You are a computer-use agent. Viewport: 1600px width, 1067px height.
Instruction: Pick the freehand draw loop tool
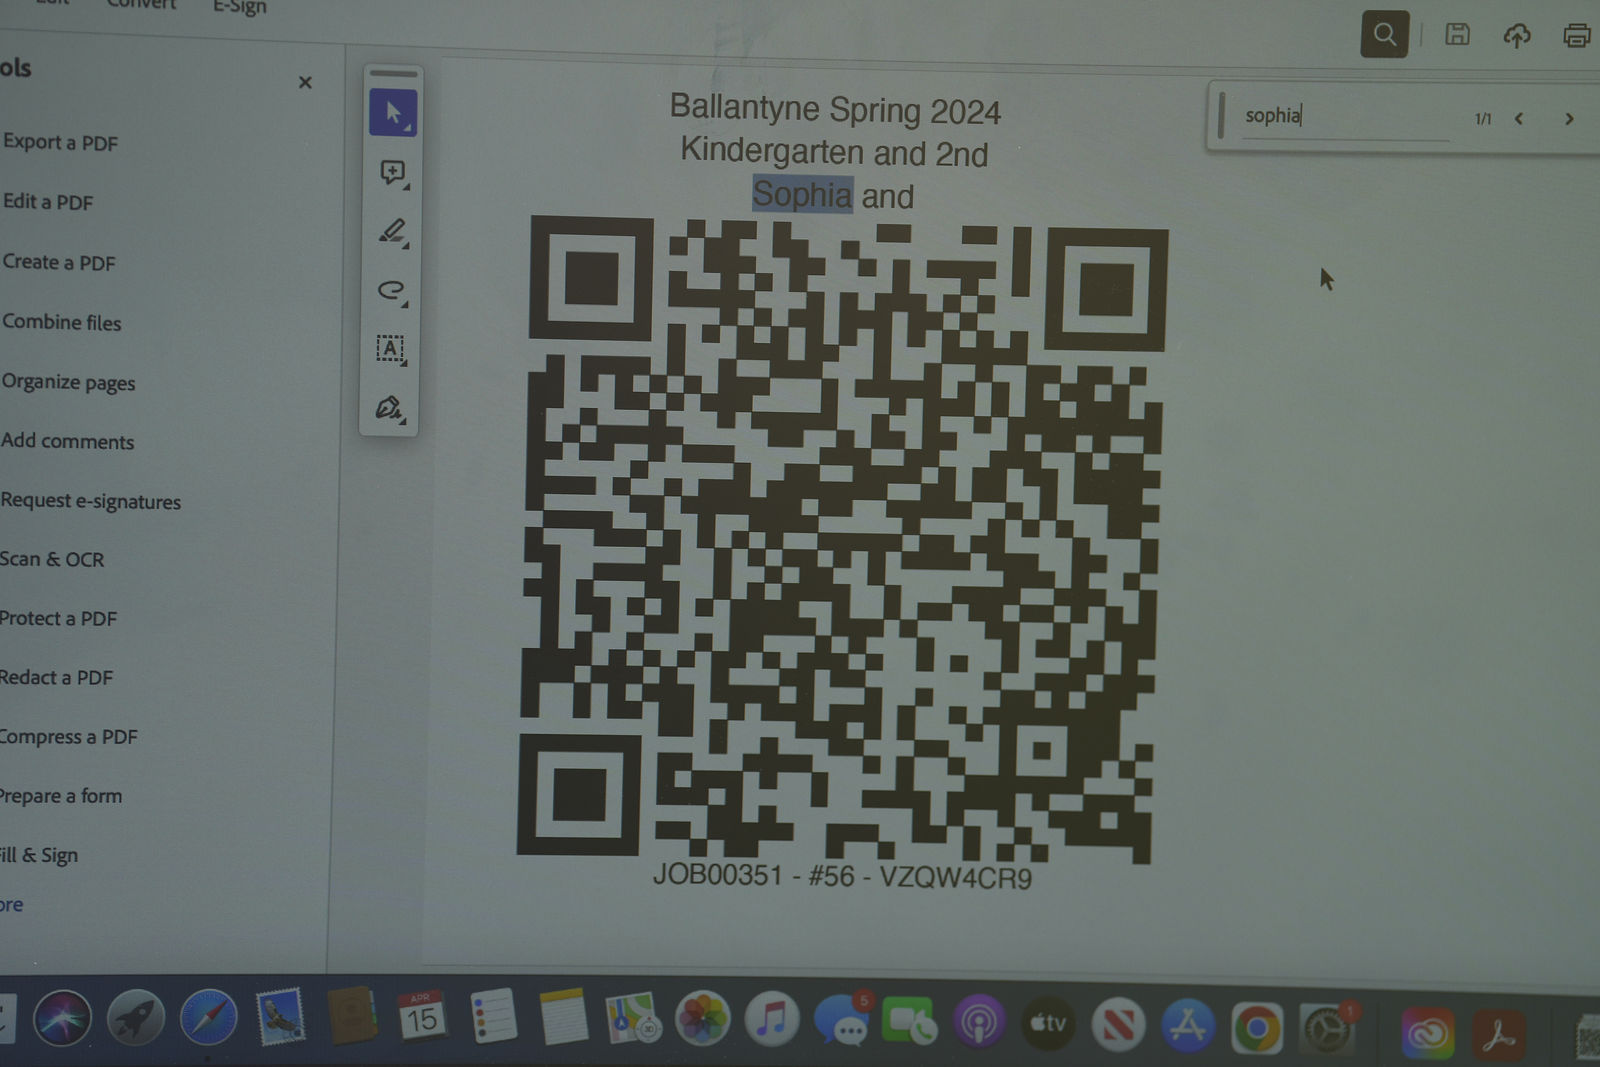(x=392, y=291)
